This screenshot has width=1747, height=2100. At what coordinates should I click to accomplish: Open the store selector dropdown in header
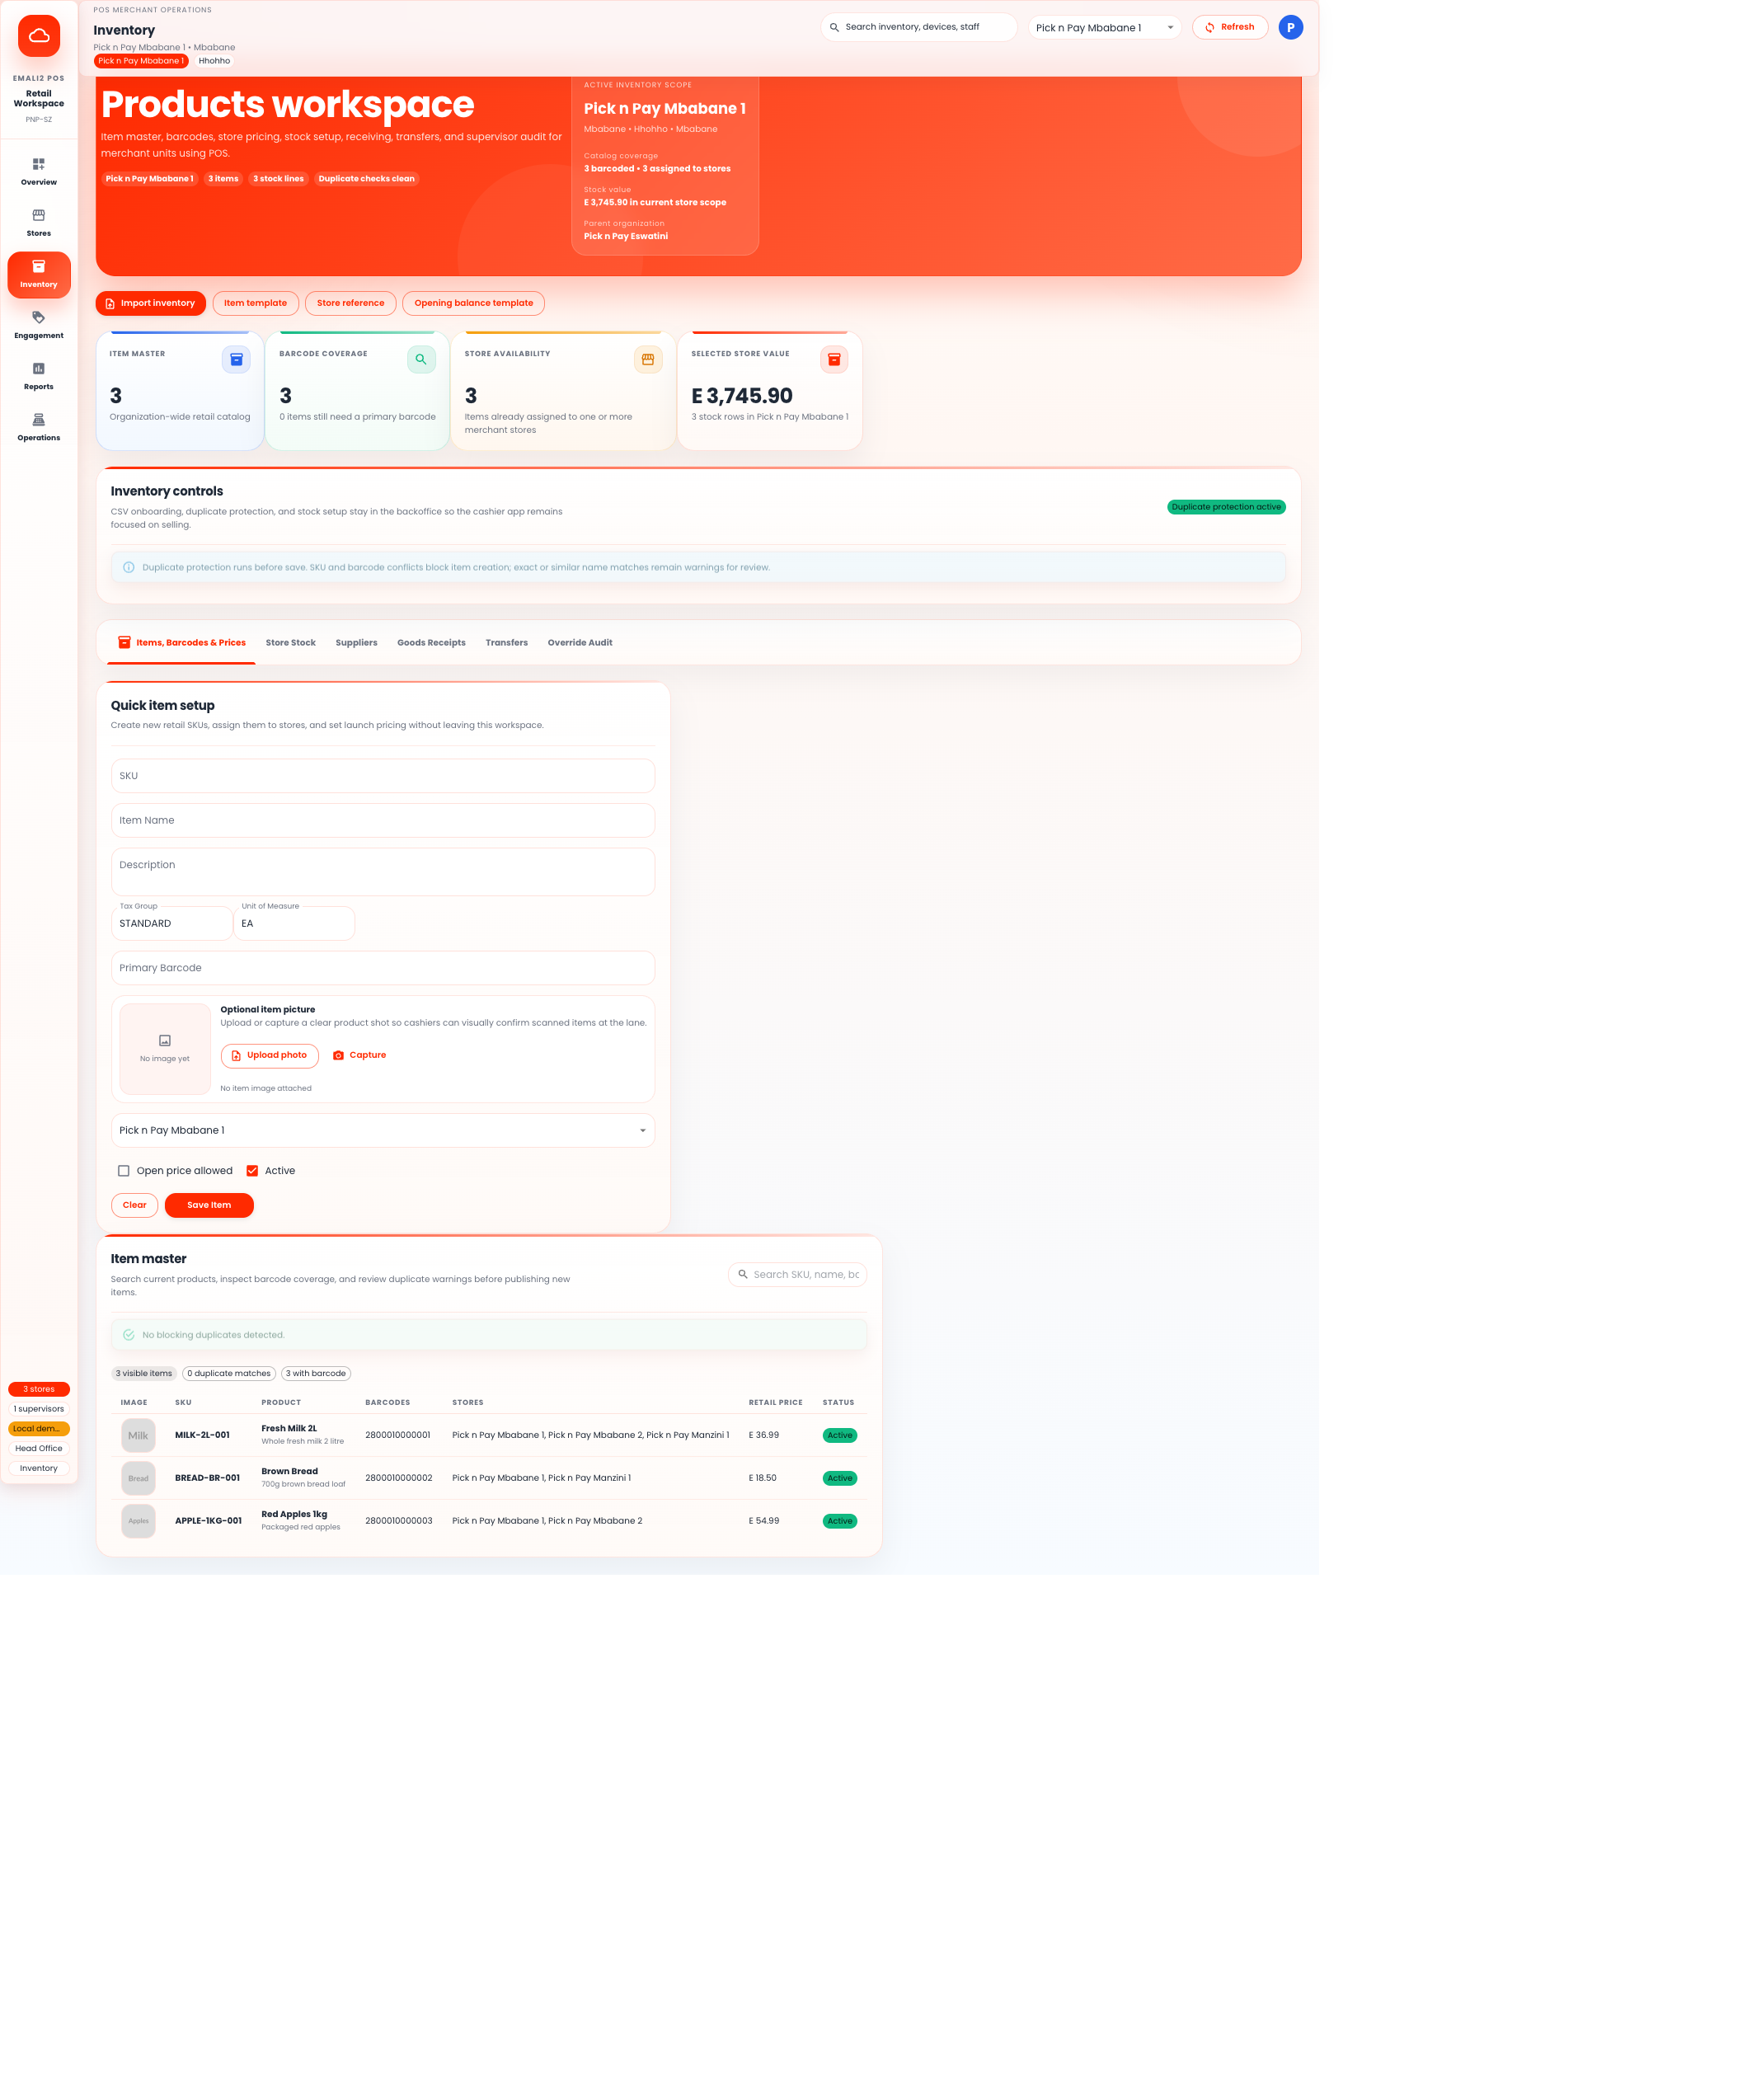click(x=1104, y=28)
